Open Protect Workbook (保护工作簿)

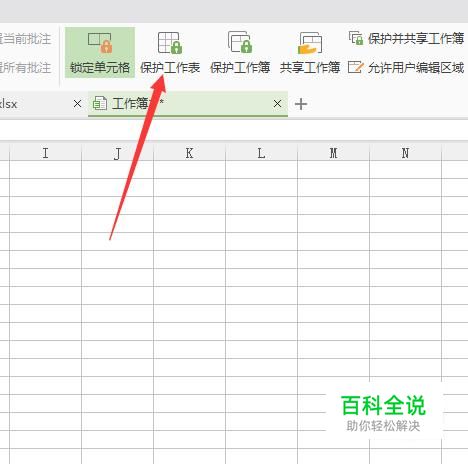(240, 53)
